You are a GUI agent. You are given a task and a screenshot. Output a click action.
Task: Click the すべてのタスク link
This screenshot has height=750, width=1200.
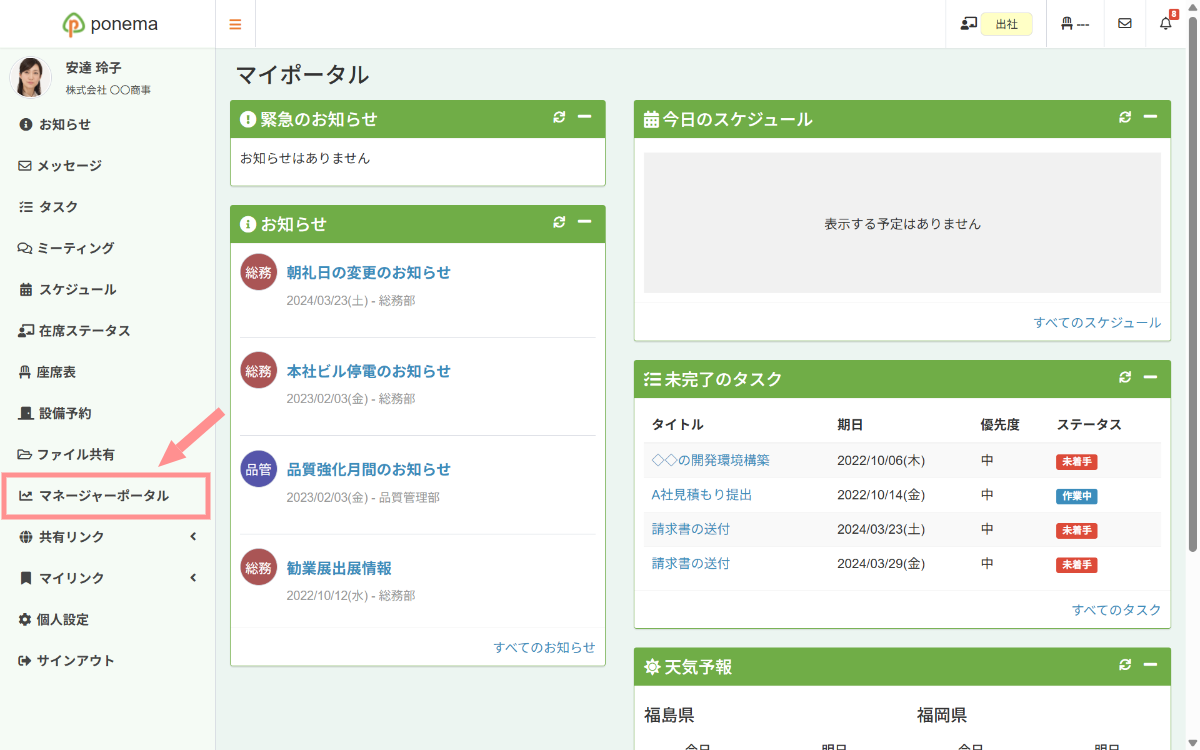pyautogui.click(x=1116, y=610)
